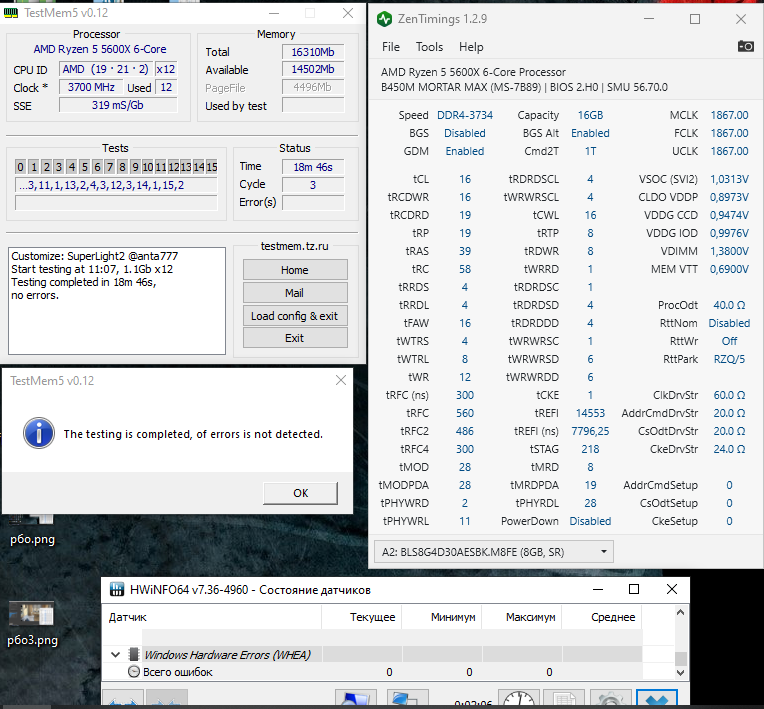Click the ProcOdt value 40.0 Ω
Viewport: 764px width, 709px height.
click(x=729, y=305)
